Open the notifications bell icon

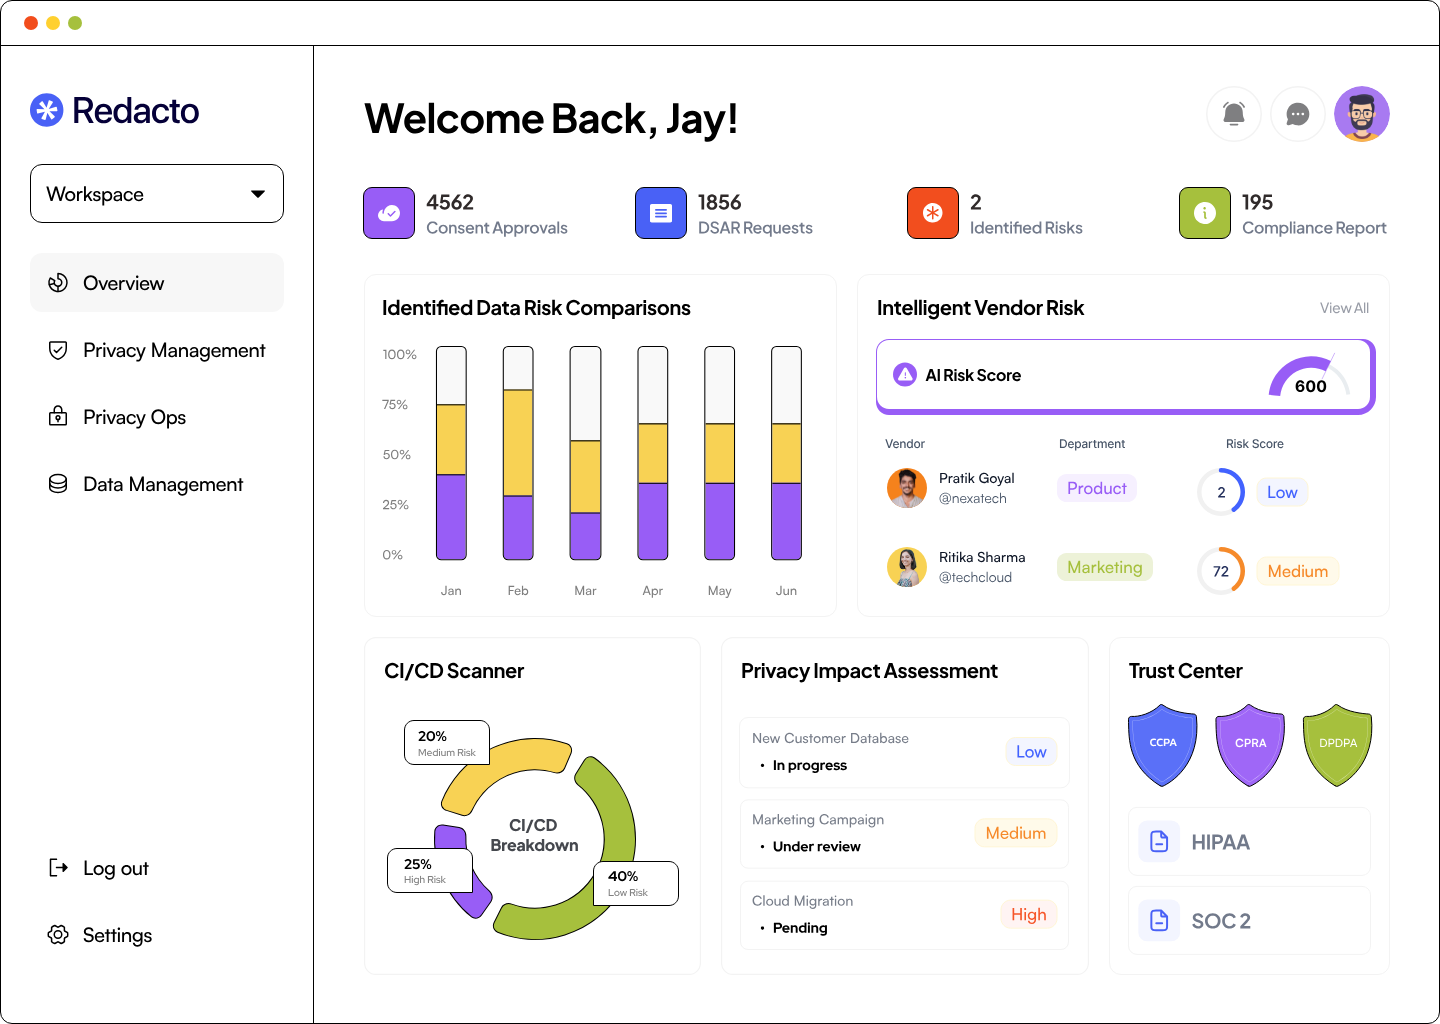[1234, 114]
